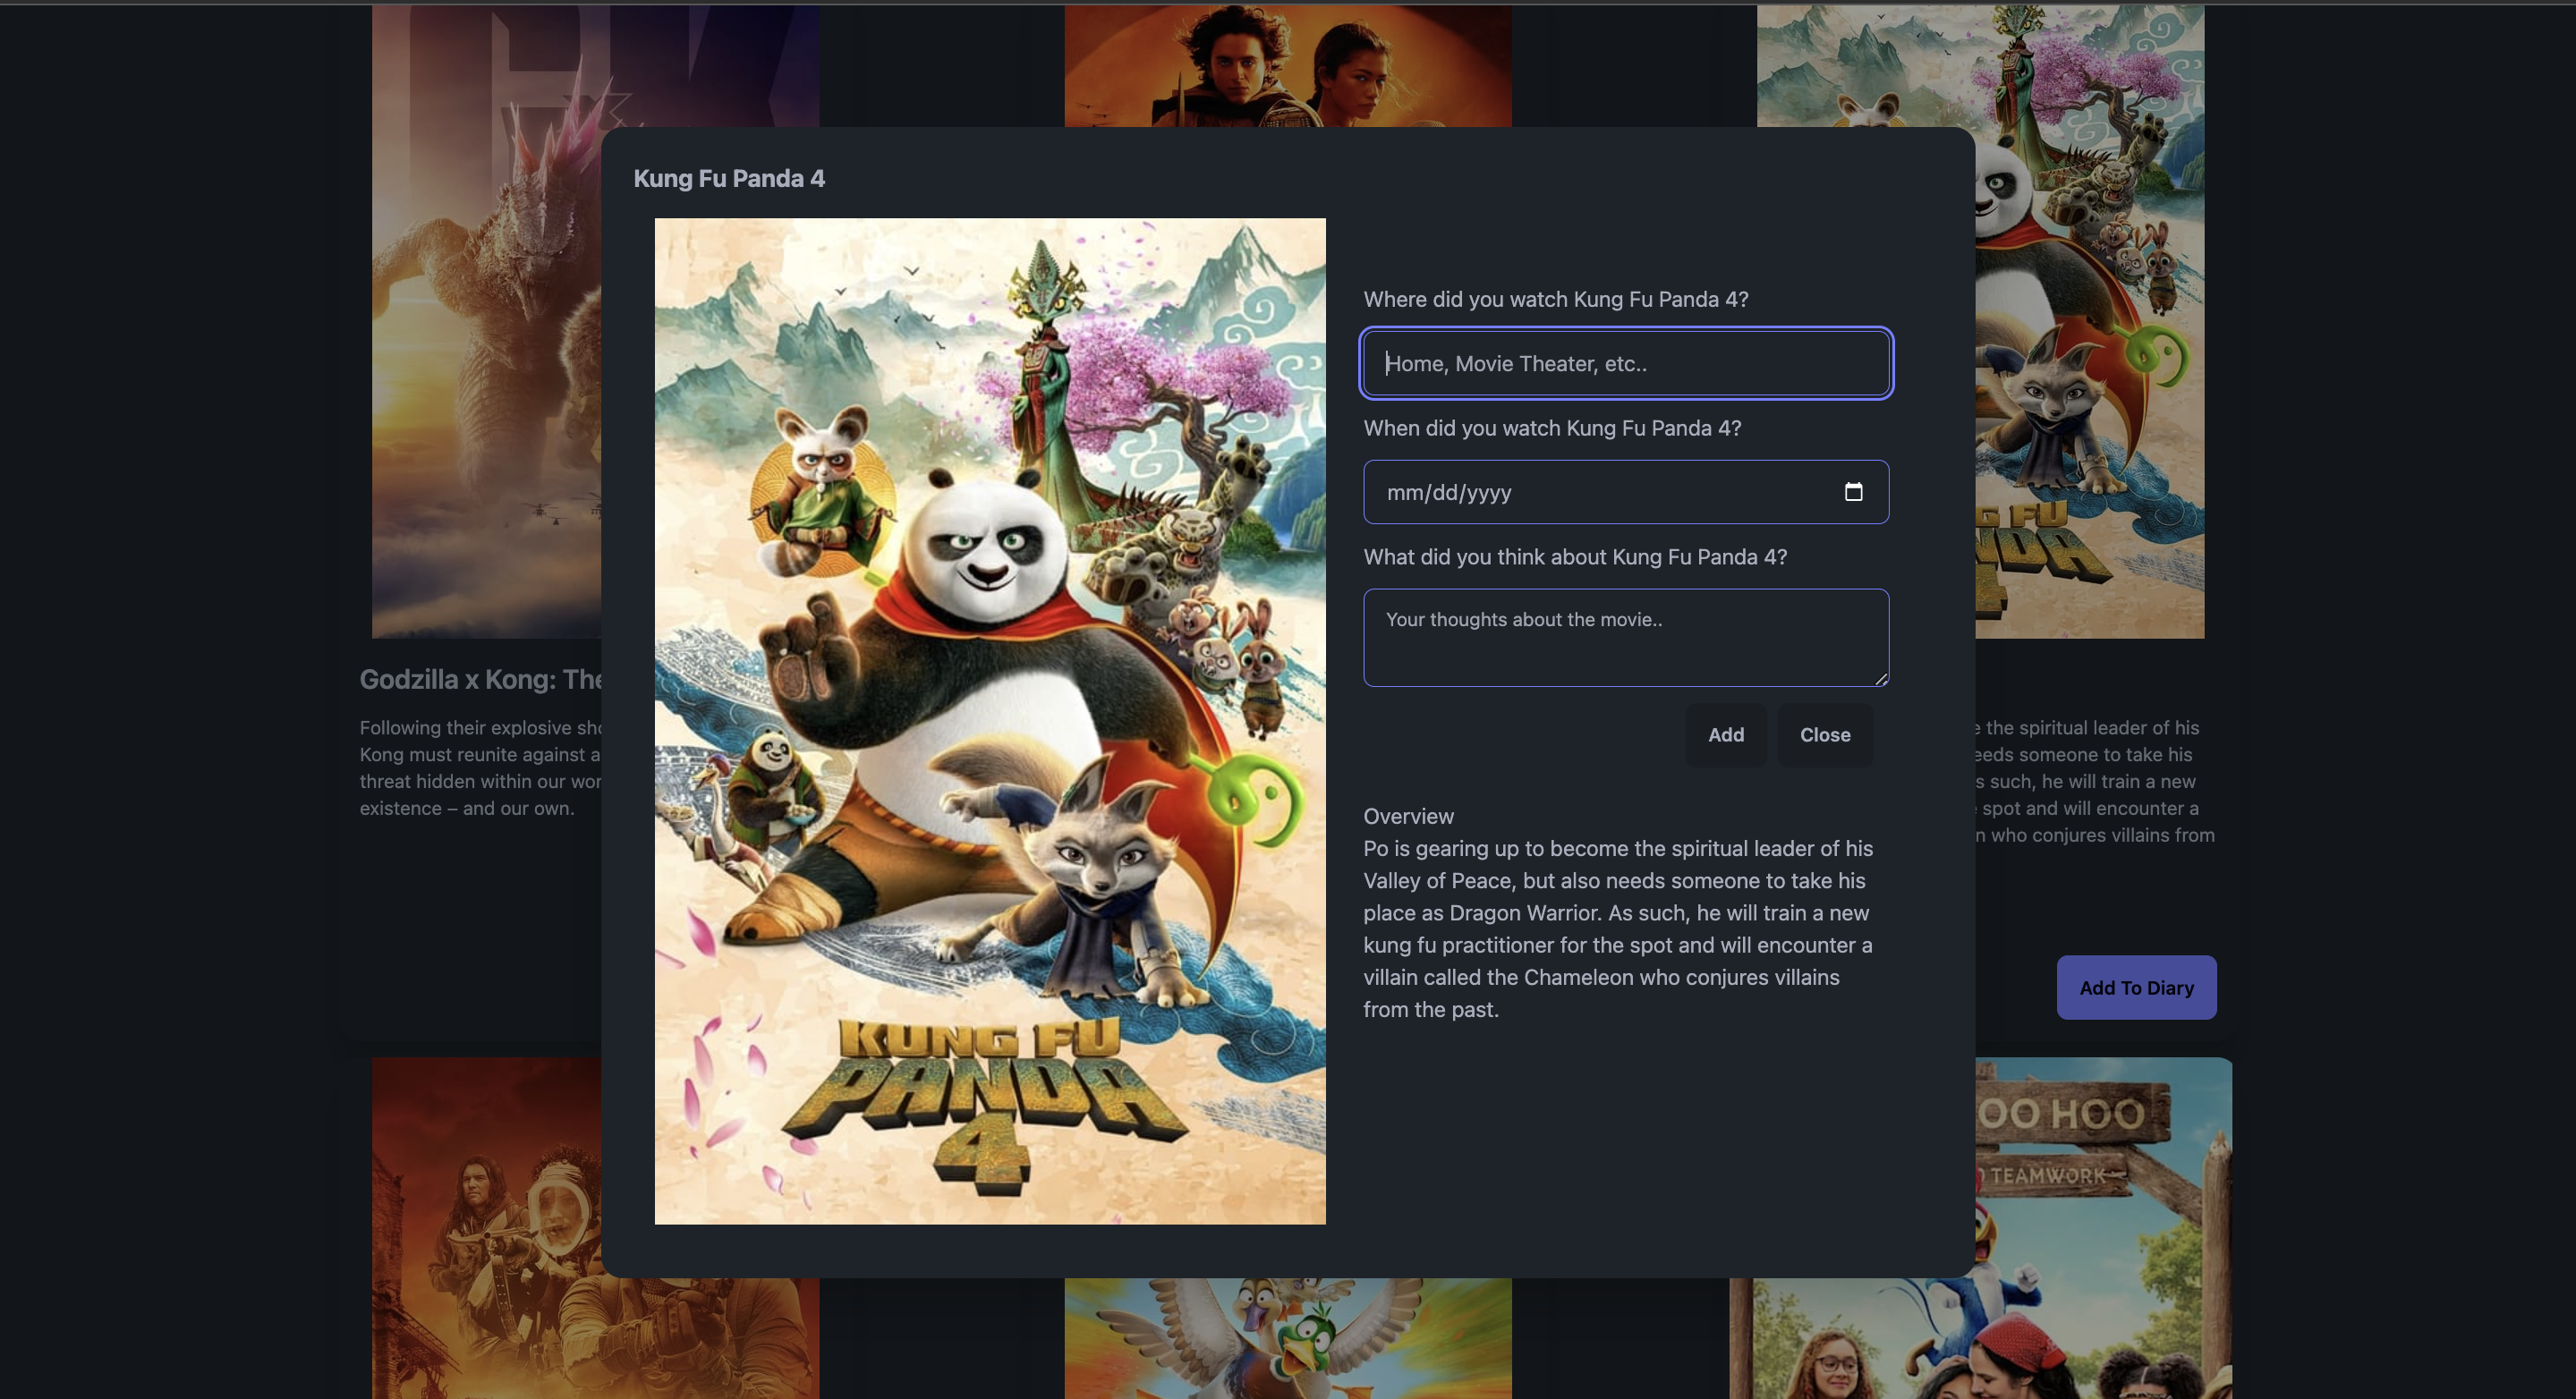Click the 'Overview' heading
The image size is (2576, 1399).
coord(1408,816)
